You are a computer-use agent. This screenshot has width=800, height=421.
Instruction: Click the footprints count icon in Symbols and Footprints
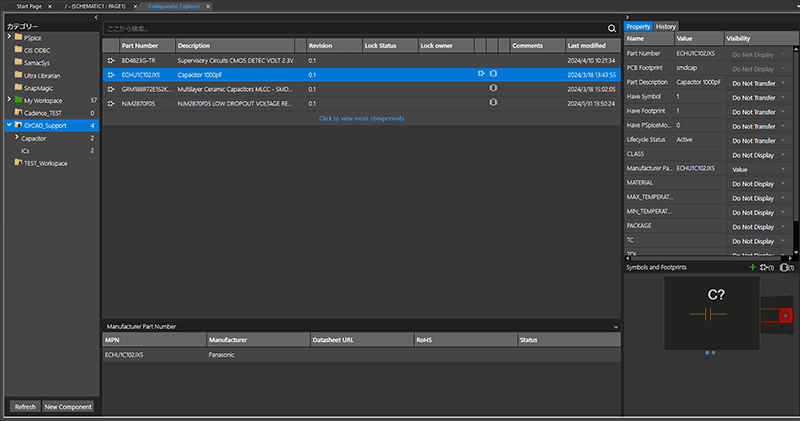786,267
